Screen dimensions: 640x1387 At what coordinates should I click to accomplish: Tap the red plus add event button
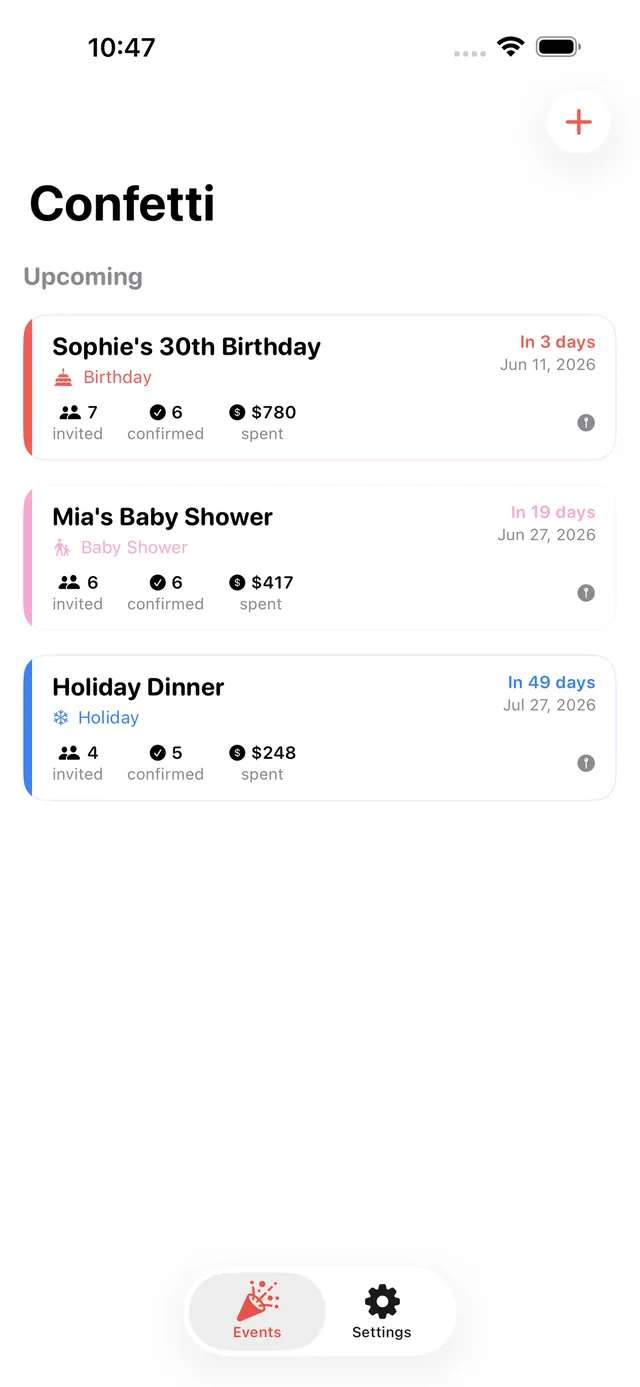[578, 122]
